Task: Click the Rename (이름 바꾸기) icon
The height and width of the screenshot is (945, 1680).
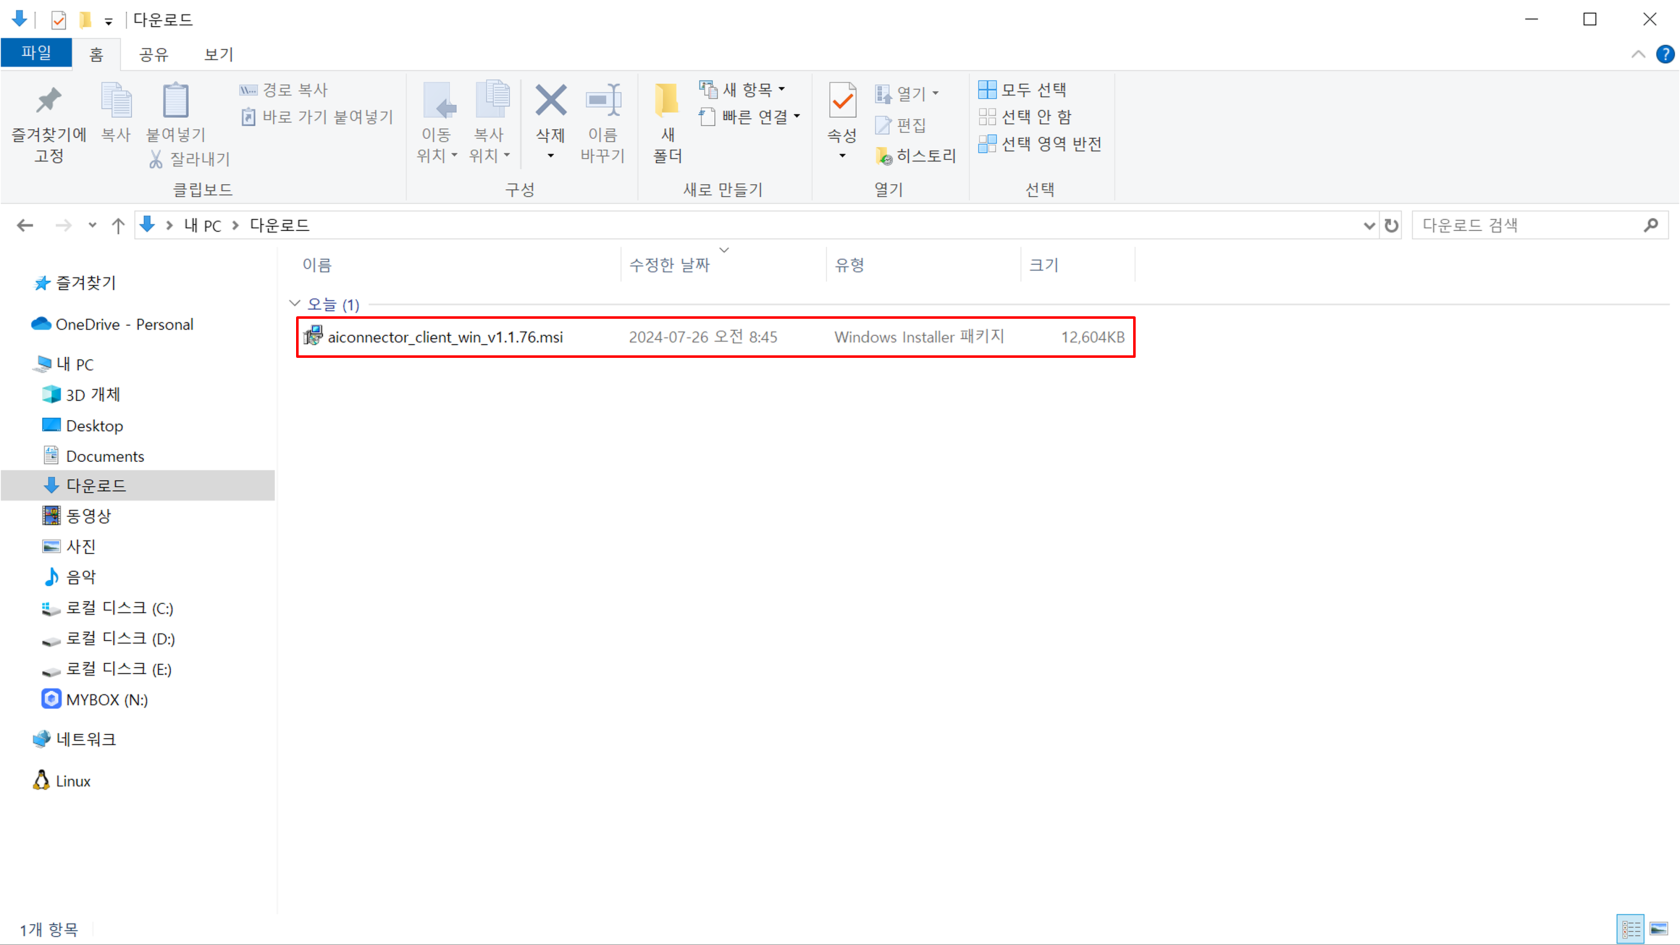Action: pyautogui.click(x=602, y=101)
